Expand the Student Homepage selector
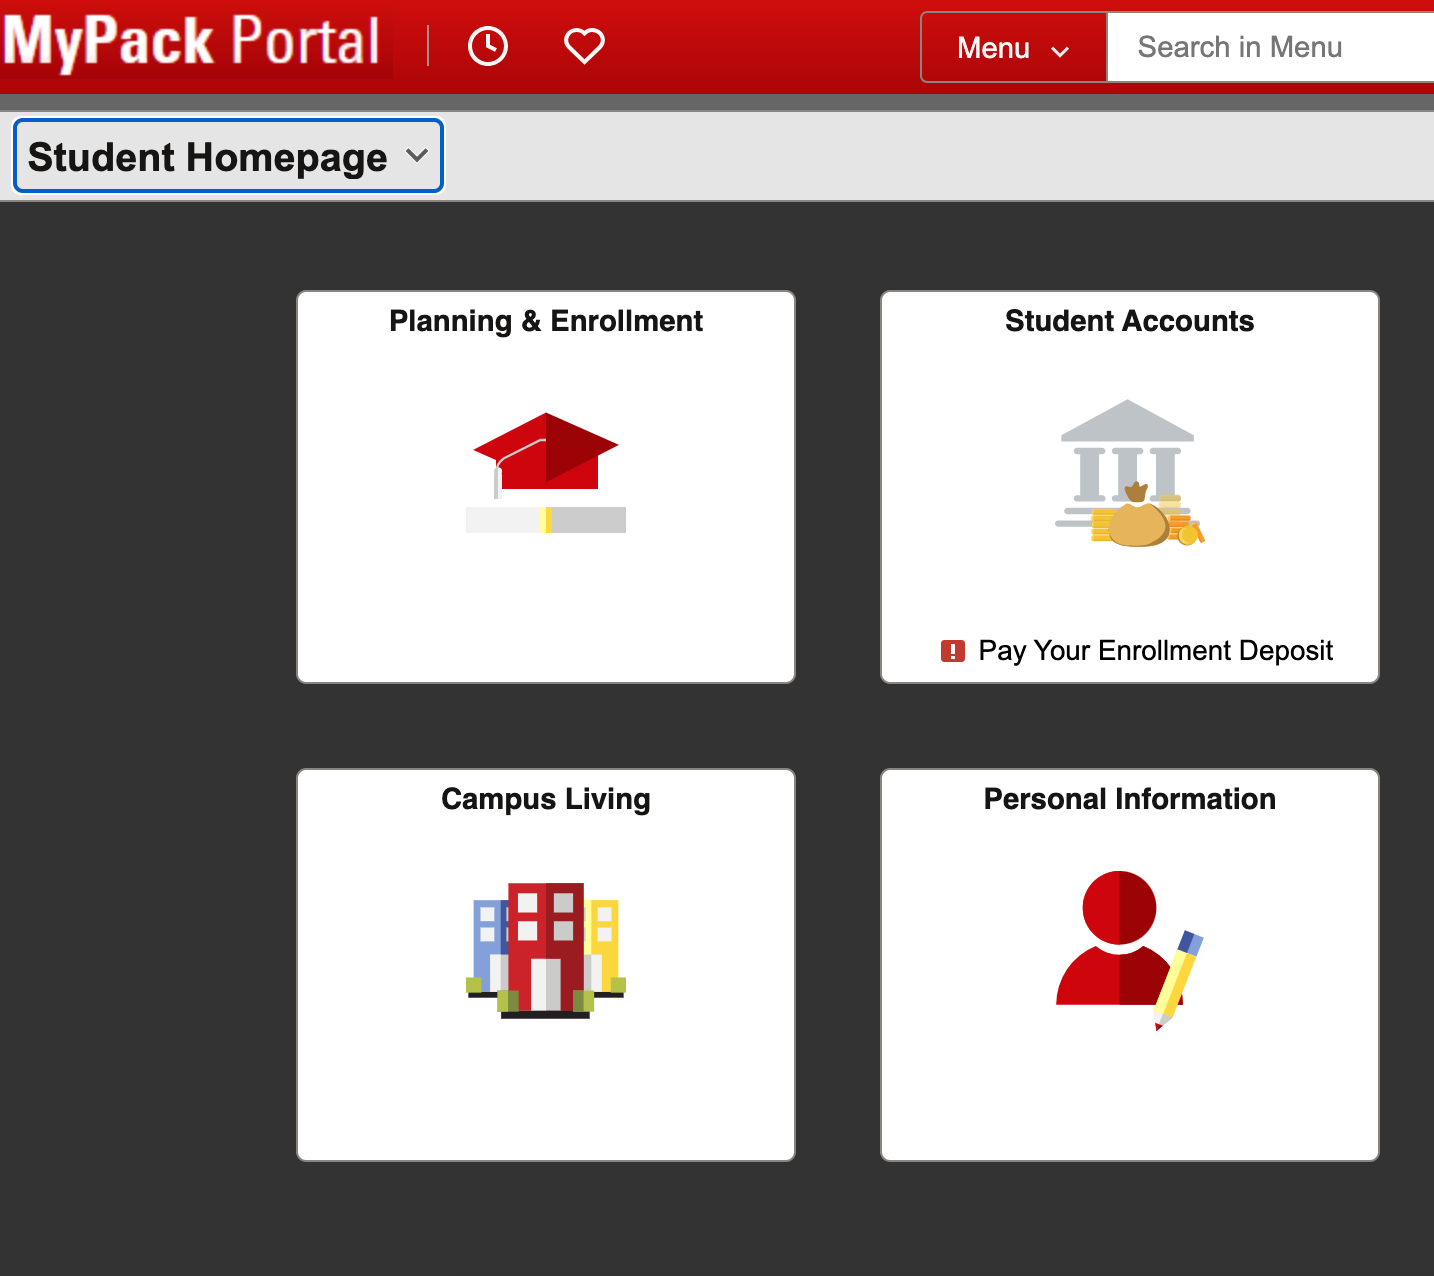This screenshot has height=1276, width=1434. point(228,156)
